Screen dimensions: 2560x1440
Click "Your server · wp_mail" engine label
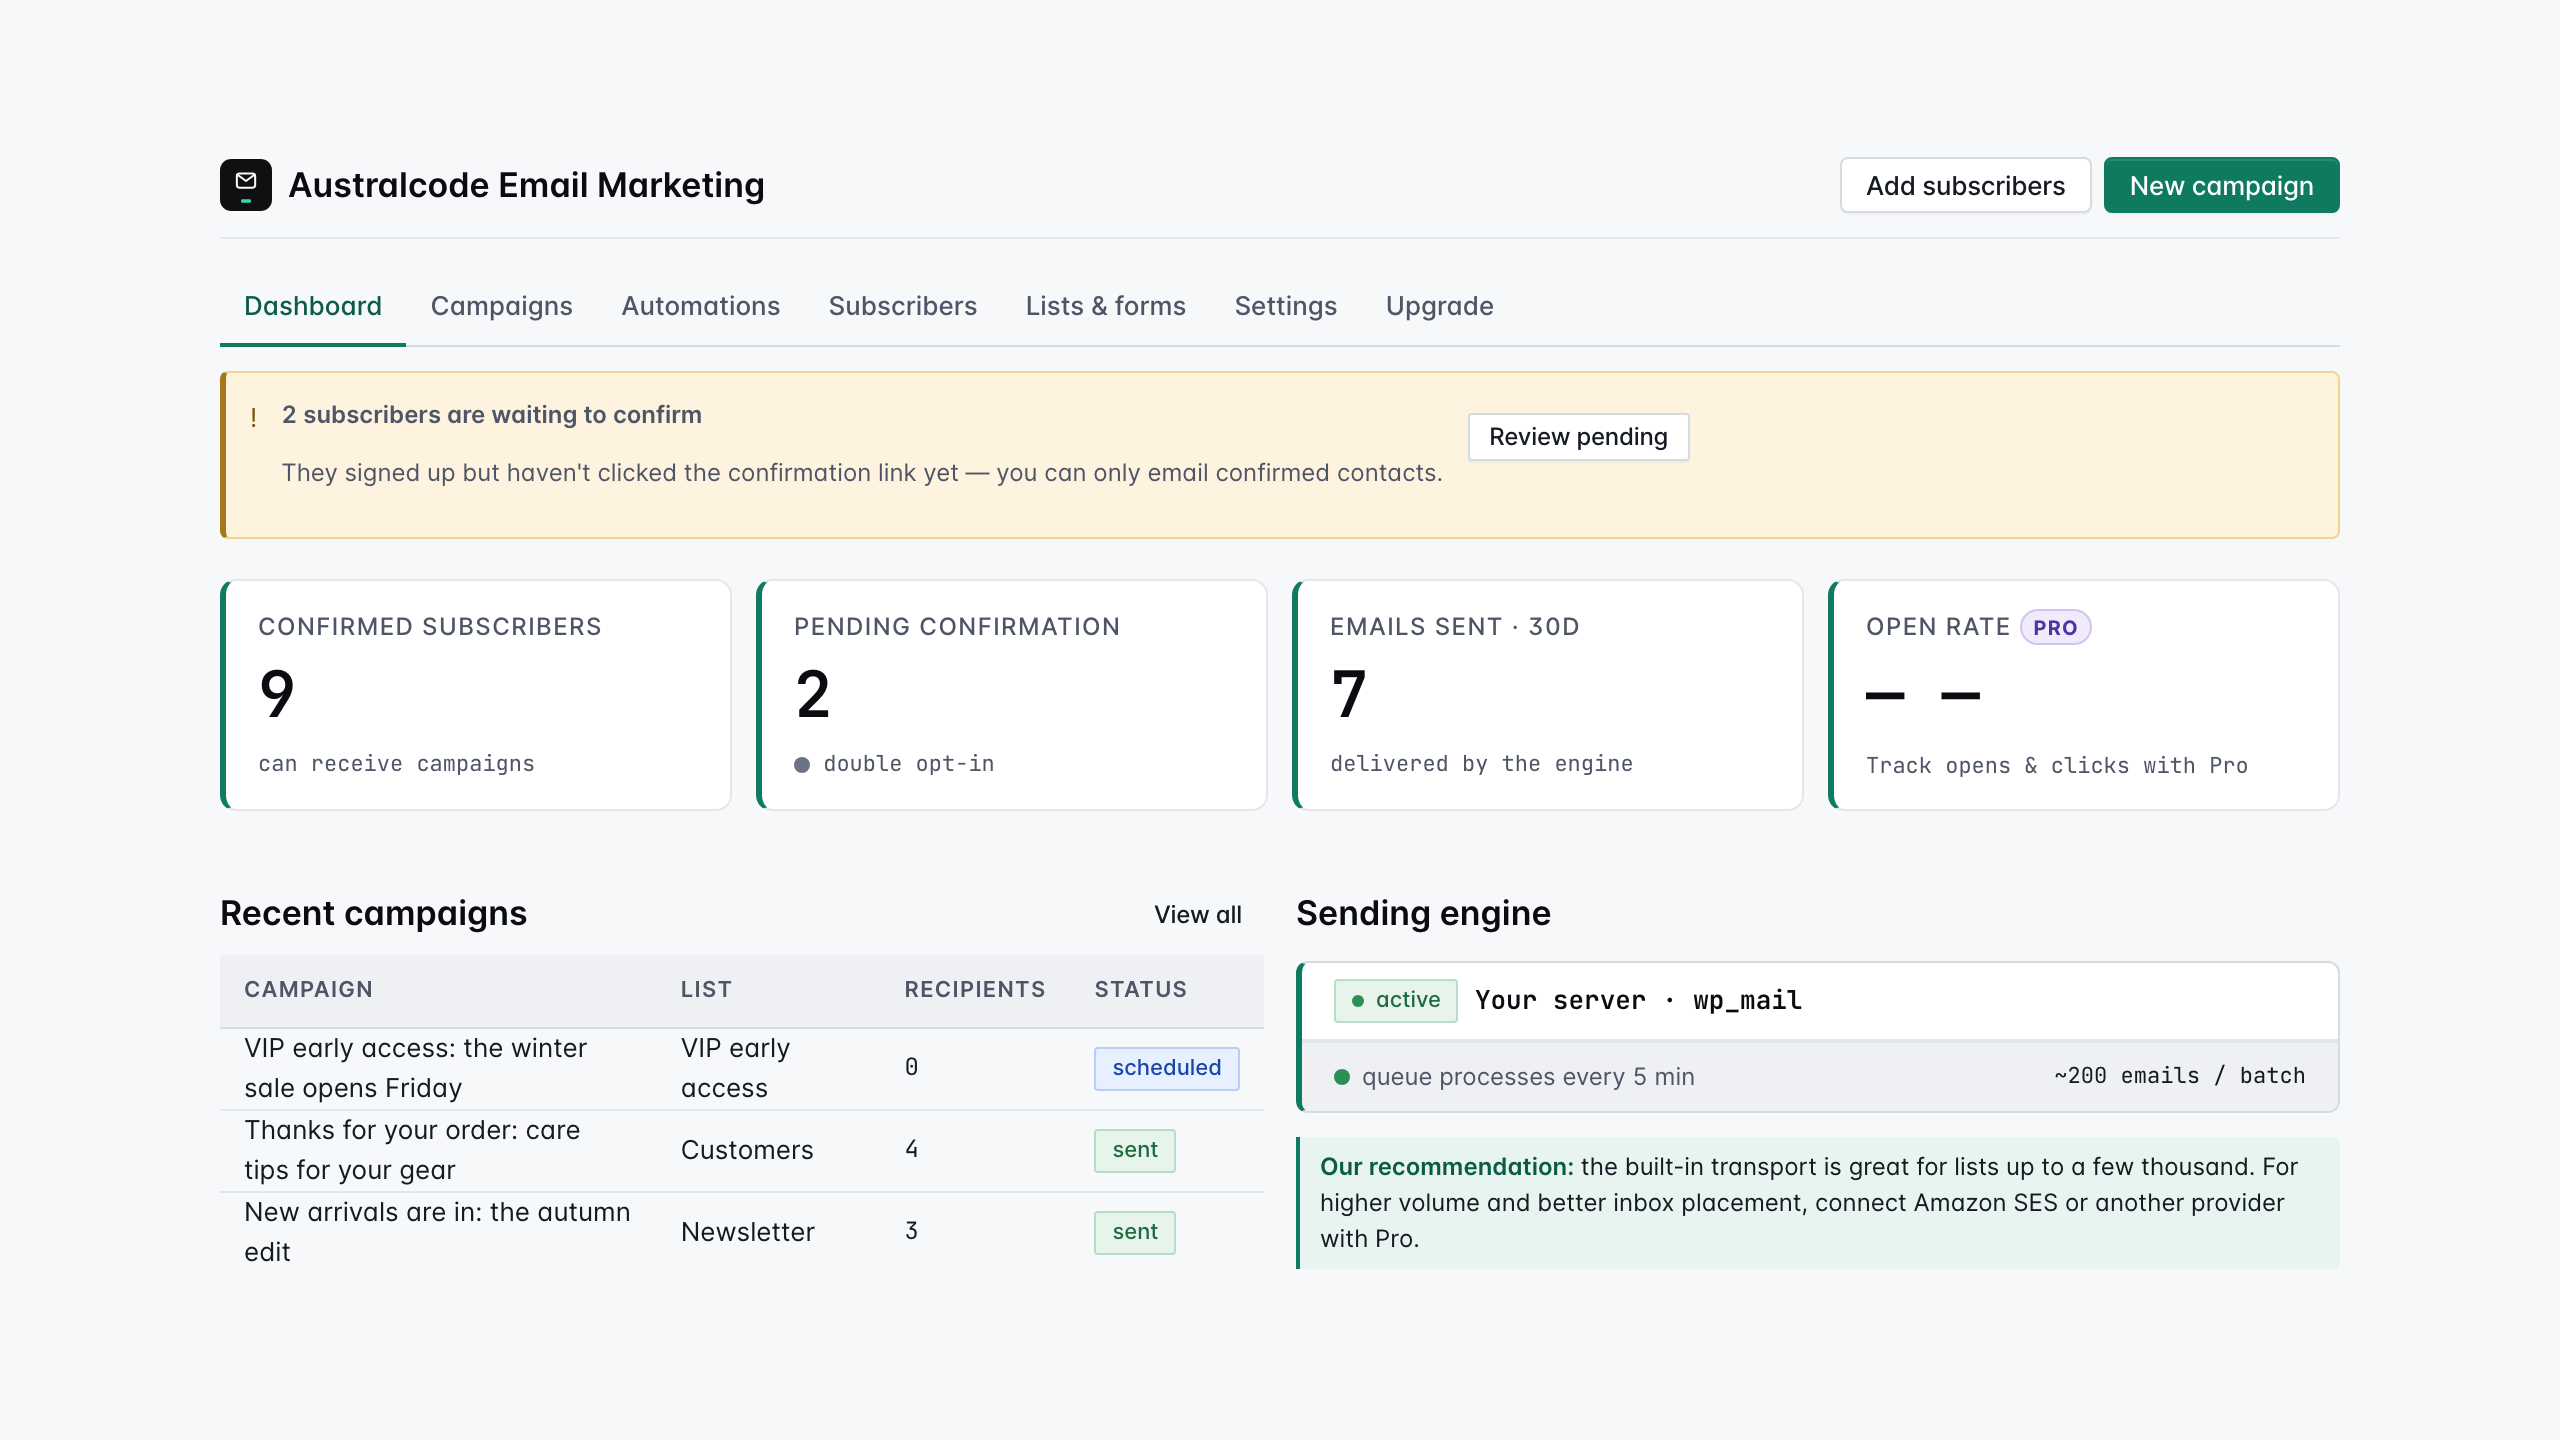(x=1638, y=1000)
